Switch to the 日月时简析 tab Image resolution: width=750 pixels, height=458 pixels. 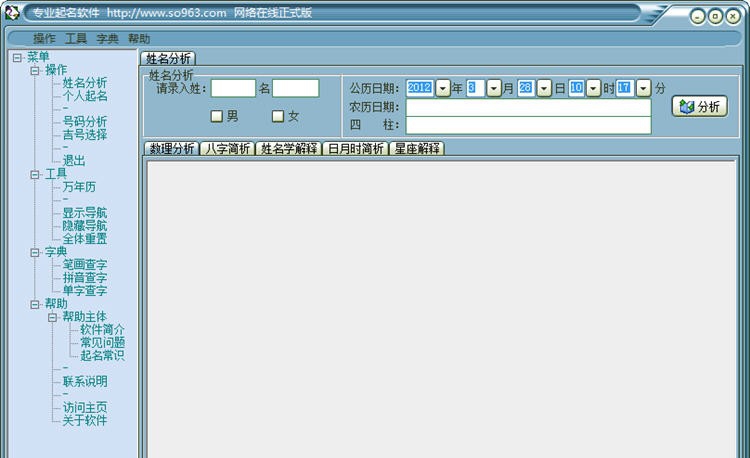click(356, 149)
